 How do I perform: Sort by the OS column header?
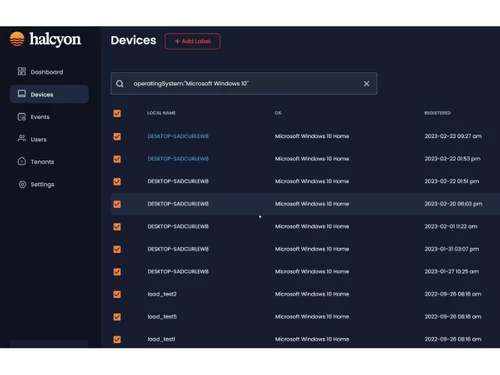(278, 113)
